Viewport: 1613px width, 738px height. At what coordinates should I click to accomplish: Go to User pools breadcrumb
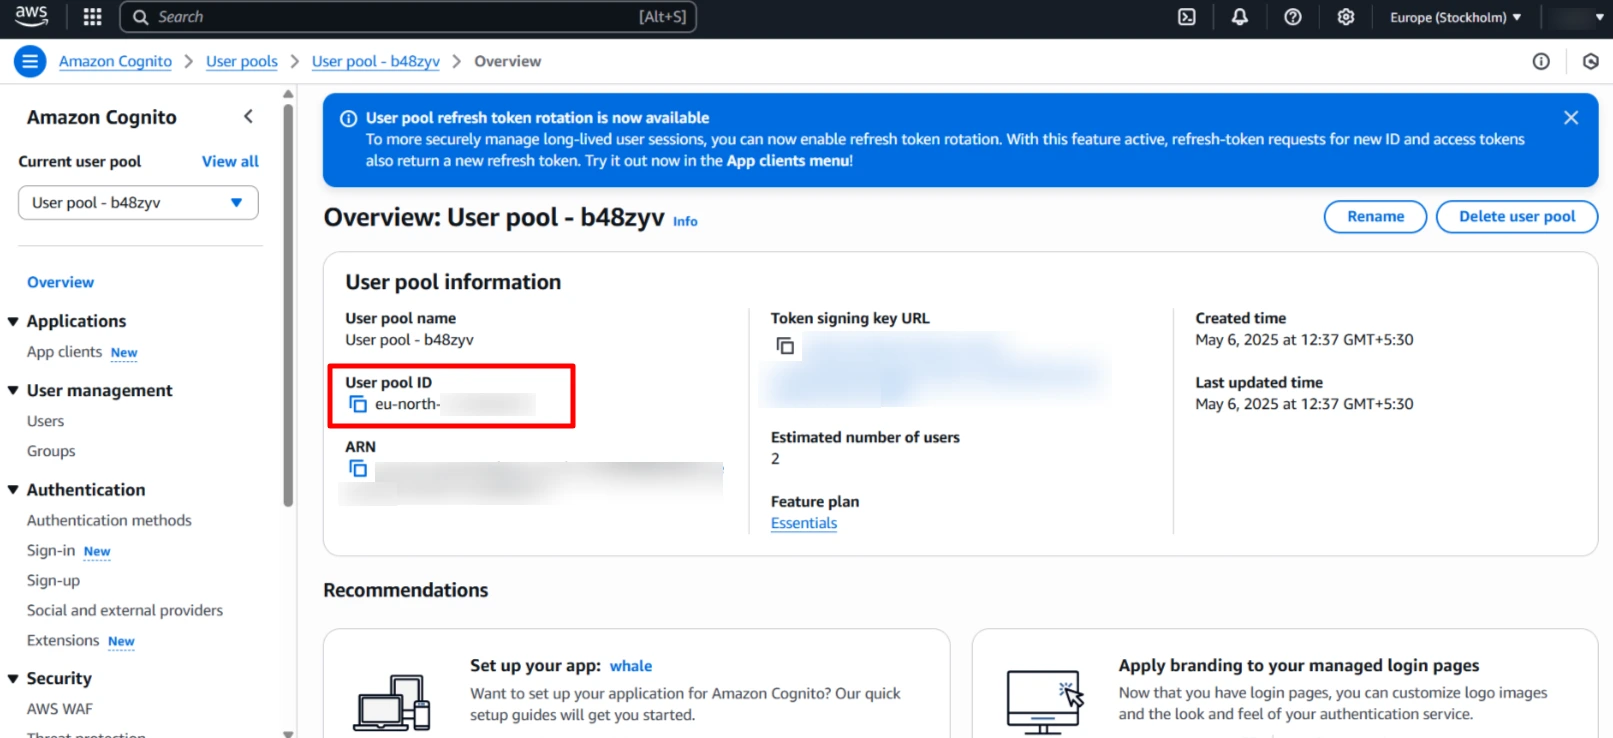point(242,61)
